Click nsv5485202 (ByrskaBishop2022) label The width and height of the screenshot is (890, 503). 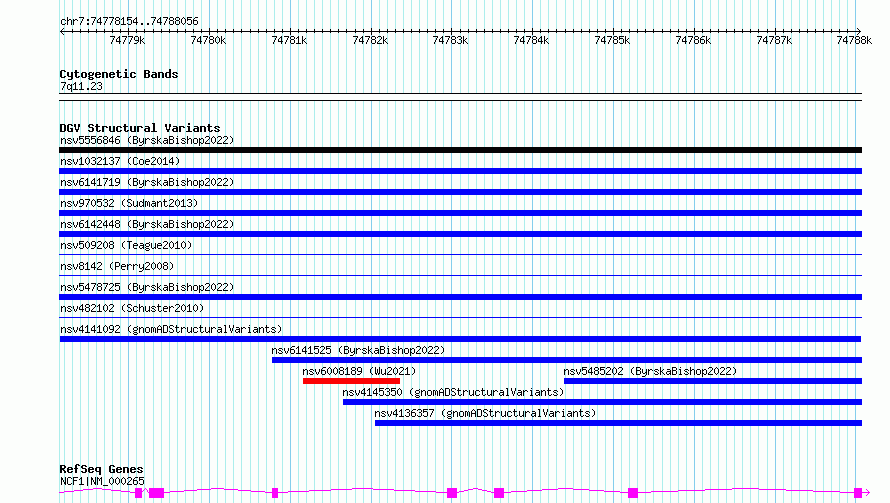pyautogui.click(x=650, y=371)
